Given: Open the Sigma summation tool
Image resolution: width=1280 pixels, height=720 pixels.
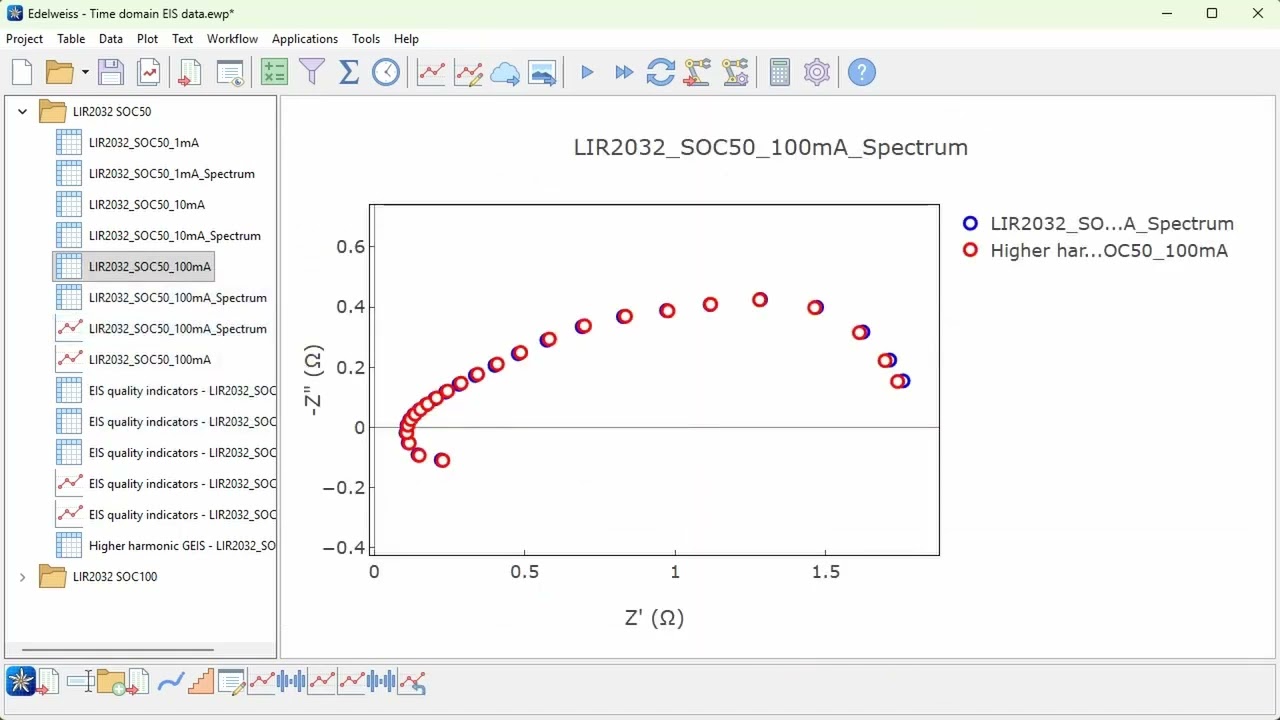Looking at the screenshot, I should coord(349,72).
